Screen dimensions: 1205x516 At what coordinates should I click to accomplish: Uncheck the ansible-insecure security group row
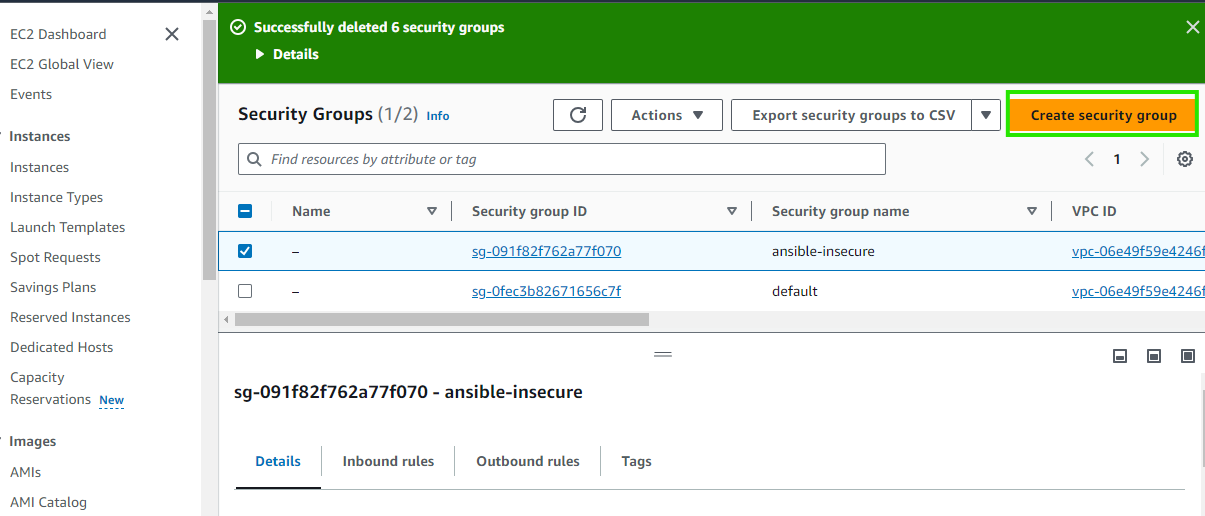pos(245,251)
